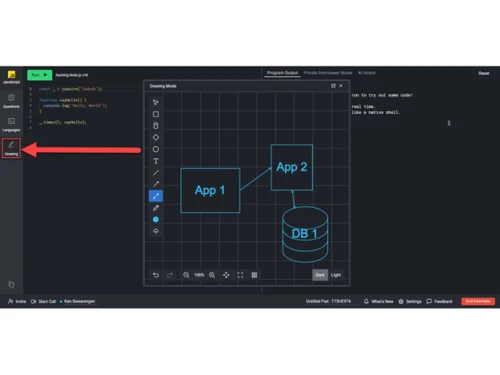
Task: Click the fit-to-screen icon
Action: pyautogui.click(x=240, y=275)
